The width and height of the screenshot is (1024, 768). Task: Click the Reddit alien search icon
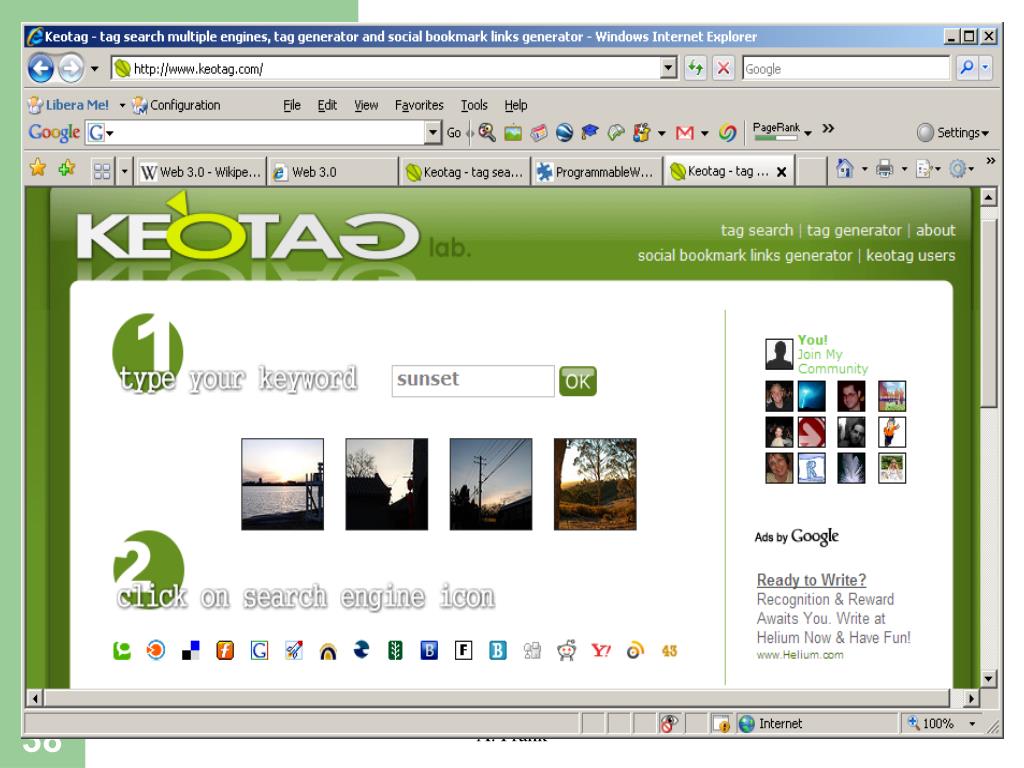(x=566, y=650)
